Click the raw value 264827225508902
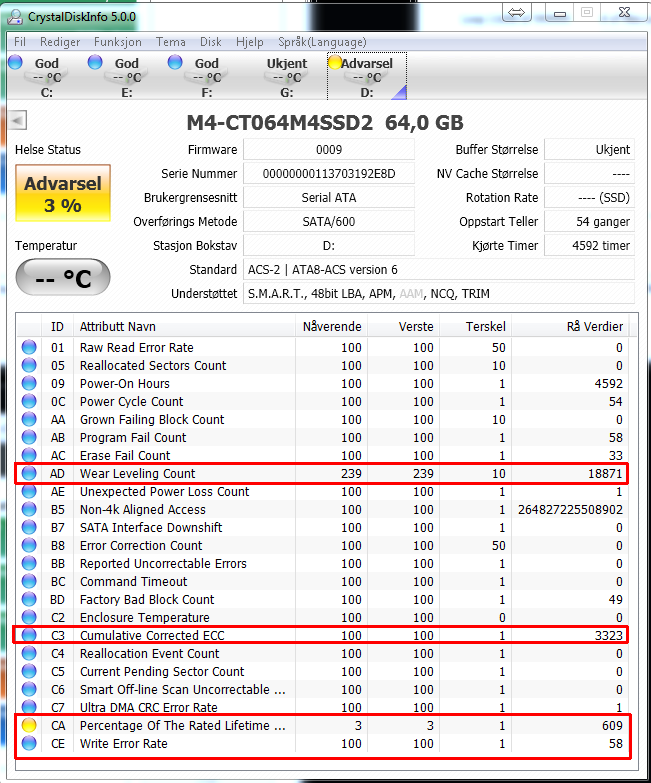The width and height of the screenshot is (651, 783). 570,509
